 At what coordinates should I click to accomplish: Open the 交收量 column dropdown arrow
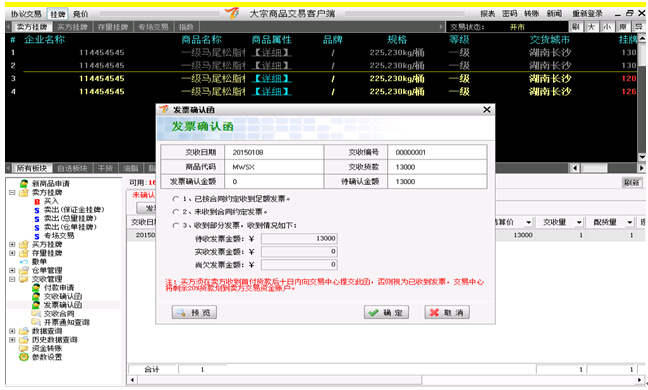(579, 223)
